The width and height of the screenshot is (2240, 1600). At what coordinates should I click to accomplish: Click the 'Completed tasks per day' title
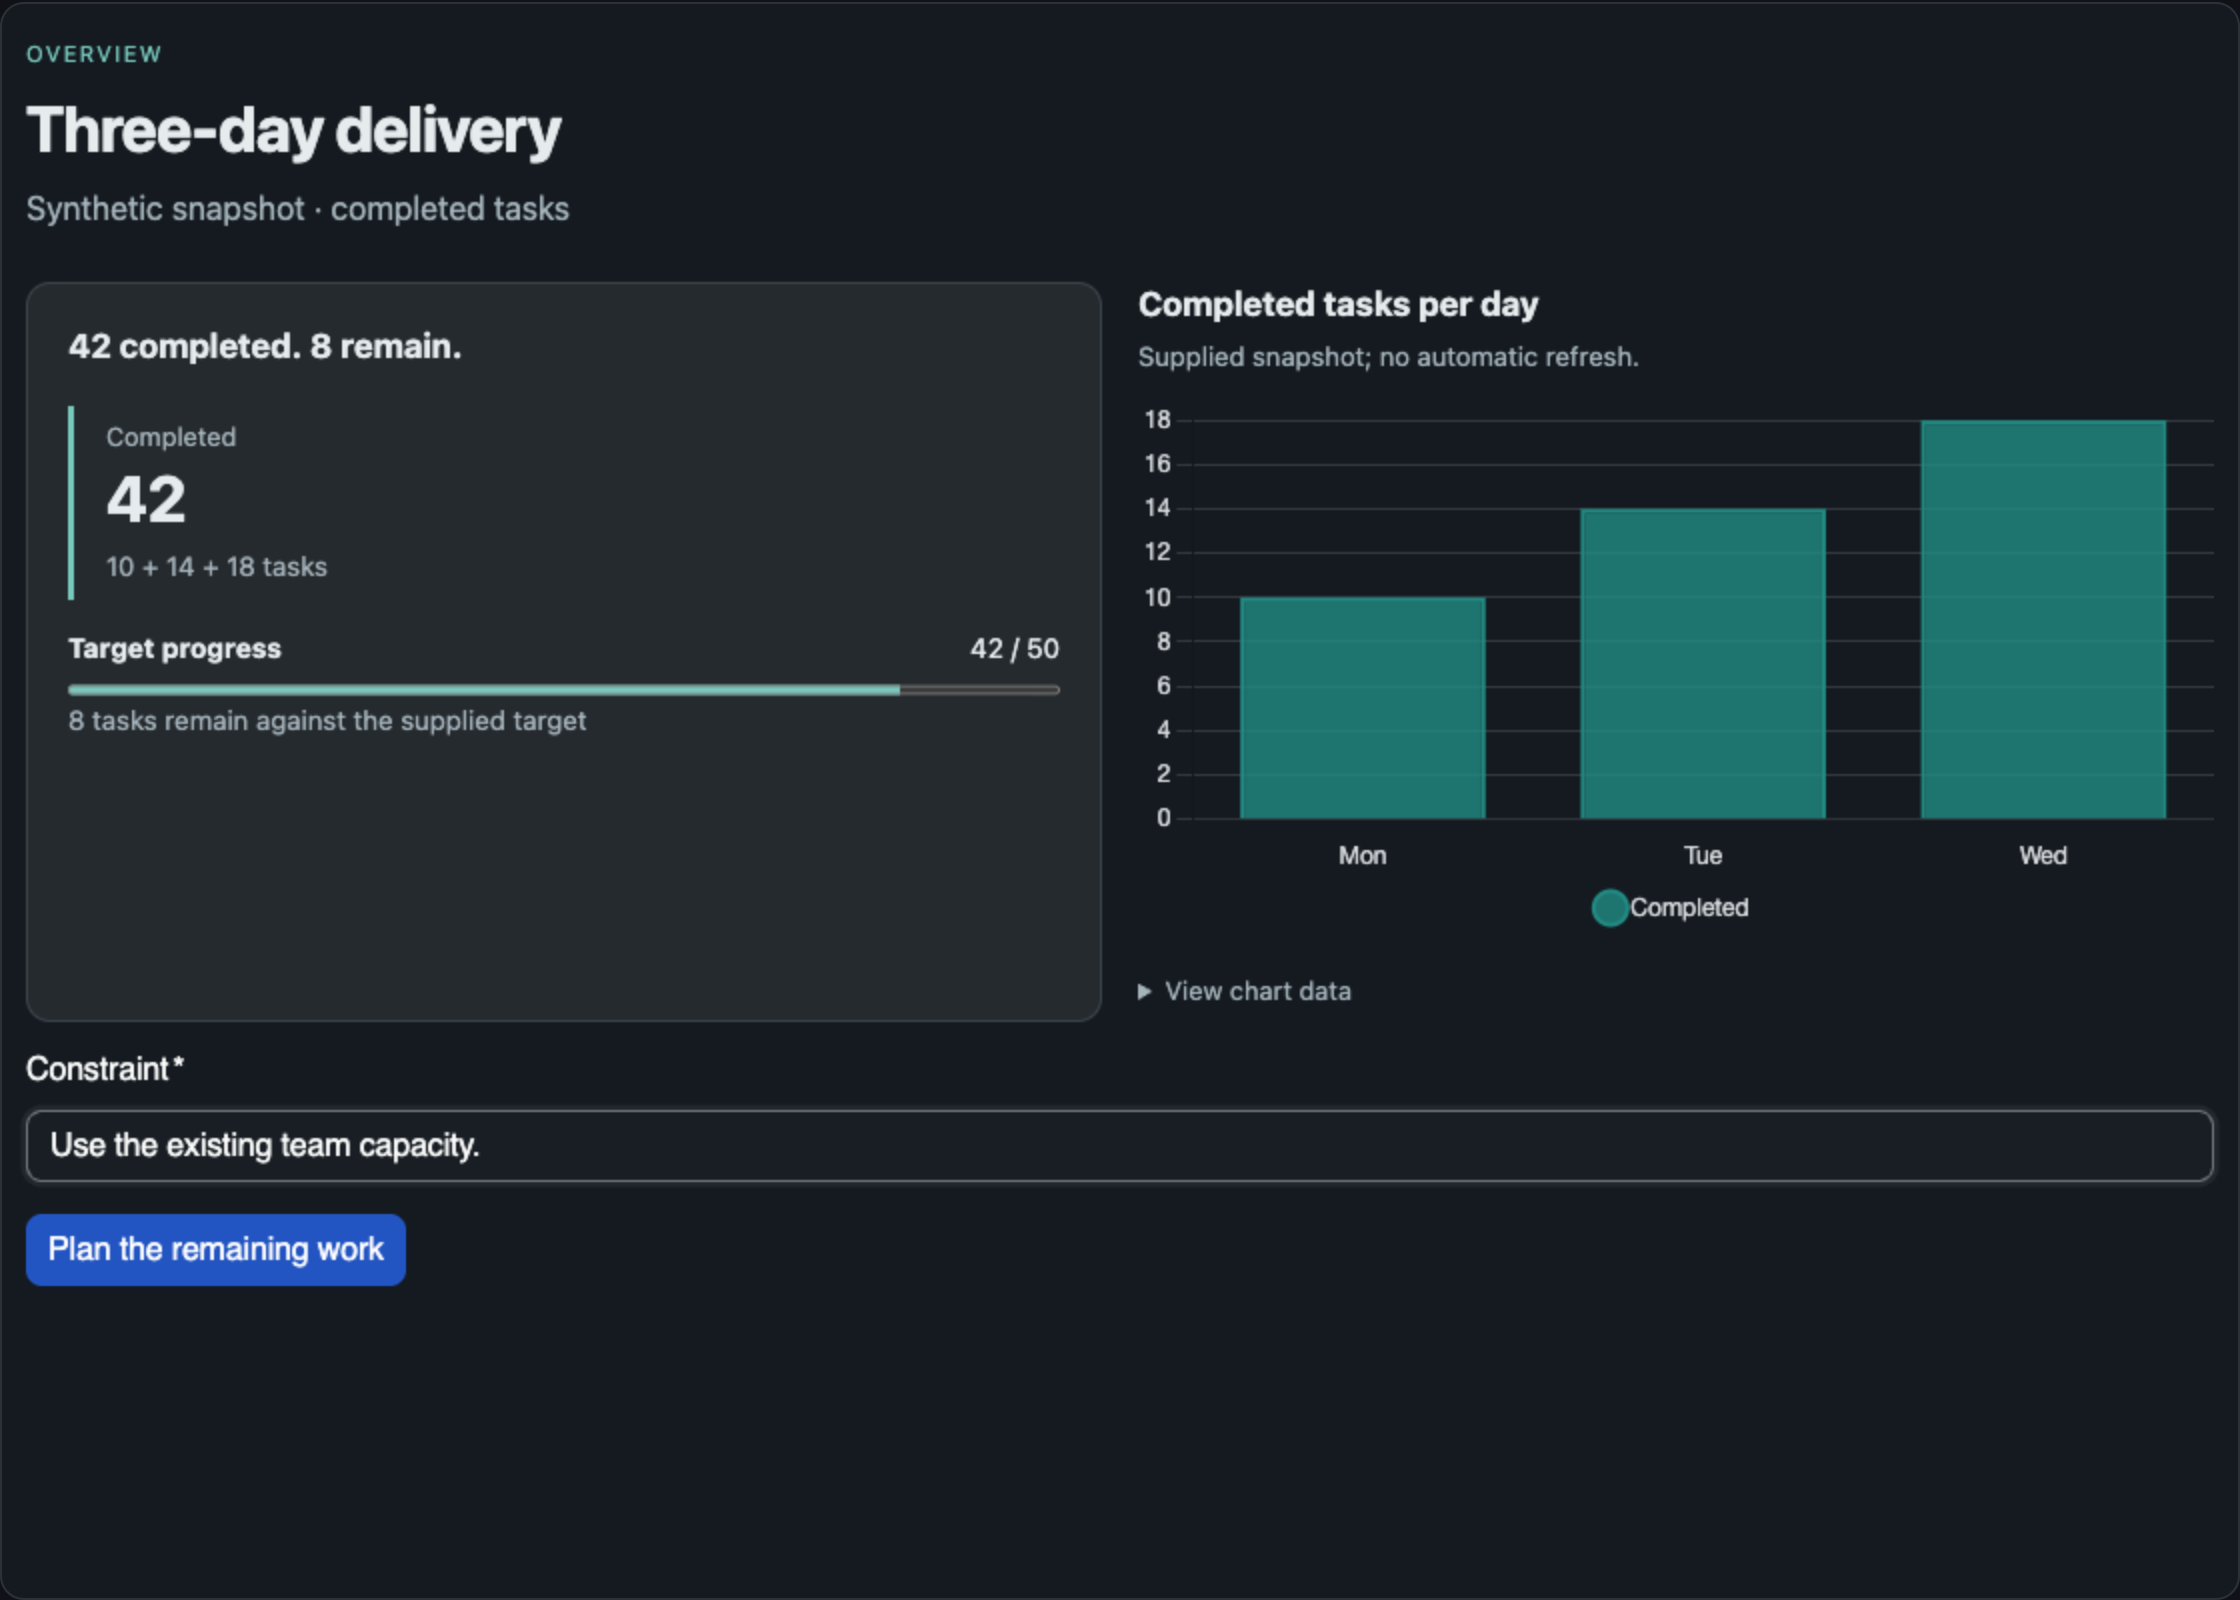point(1338,304)
